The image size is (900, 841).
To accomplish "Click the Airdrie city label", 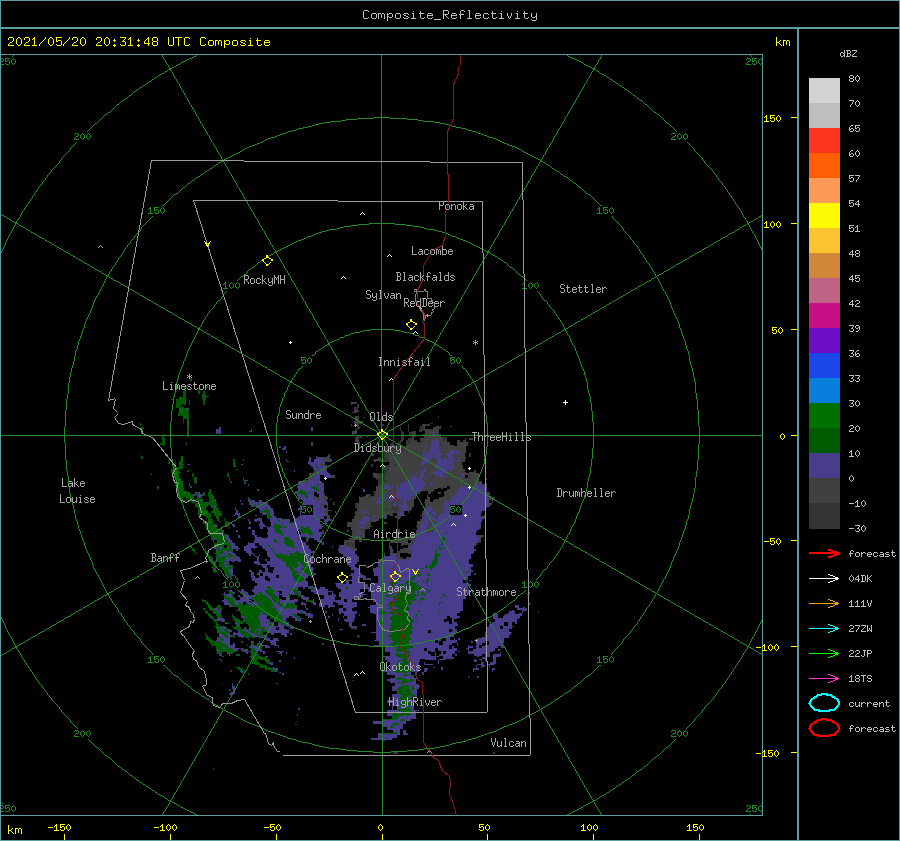I will click(394, 534).
